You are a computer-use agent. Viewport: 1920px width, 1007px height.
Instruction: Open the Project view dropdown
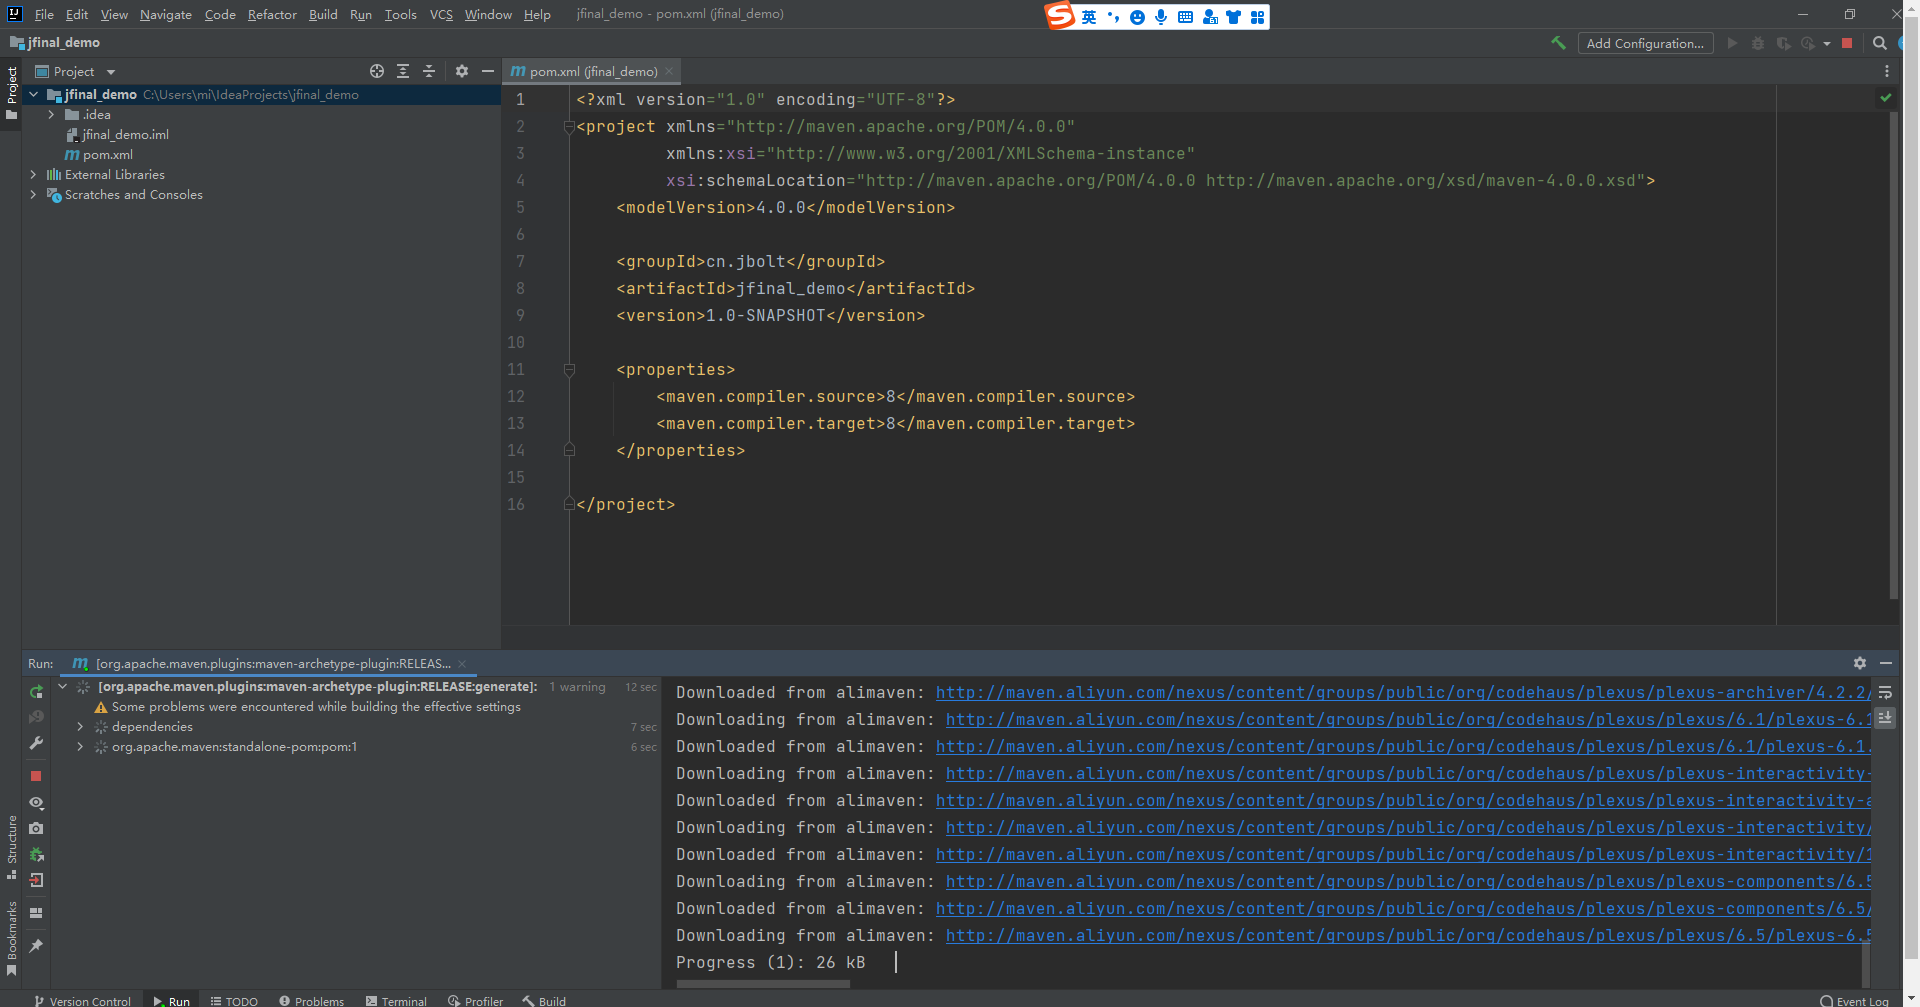[x=76, y=71]
